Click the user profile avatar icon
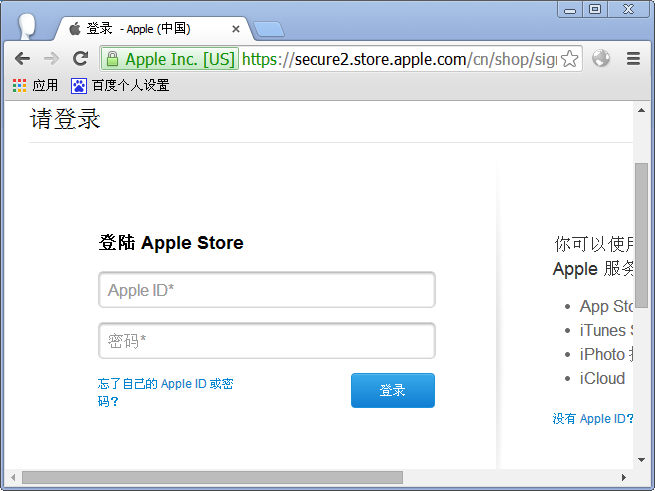This screenshot has width=655, height=491. point(27,26)
